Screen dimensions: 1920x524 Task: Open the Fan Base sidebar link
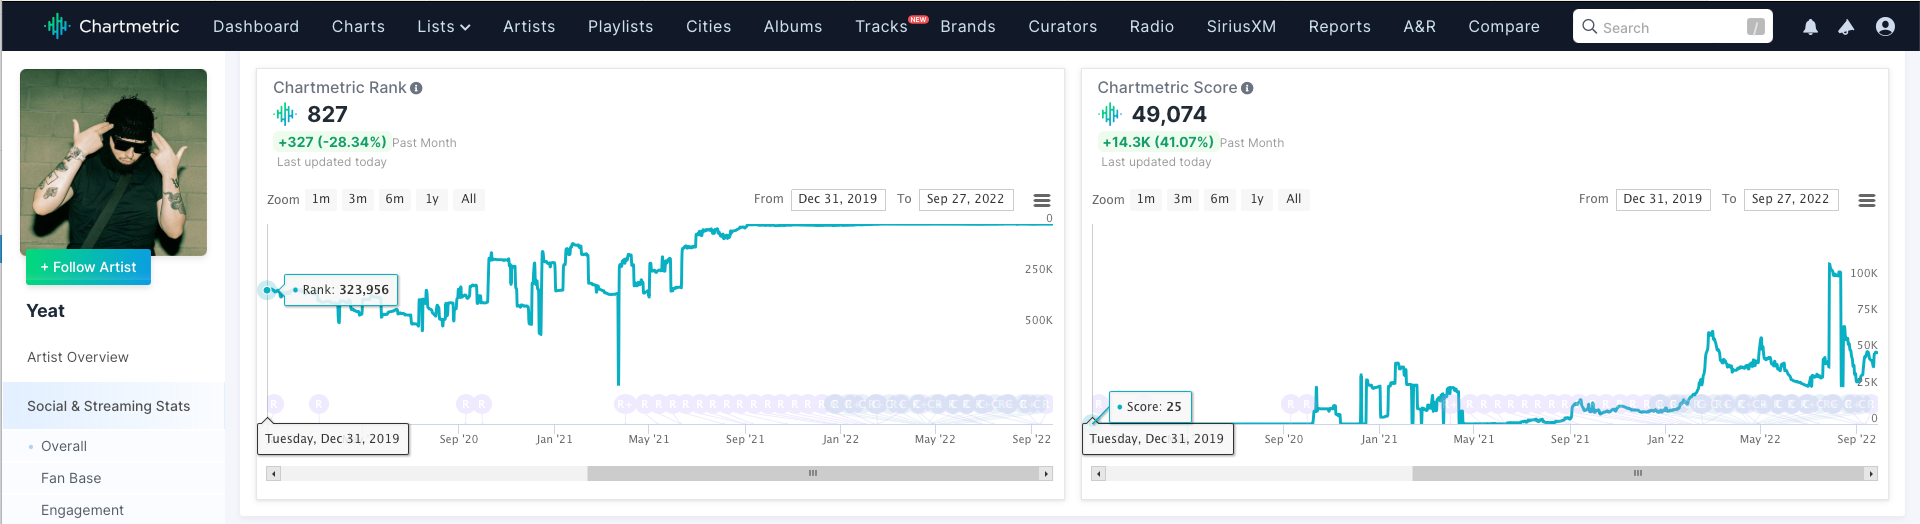pos(71,478)
